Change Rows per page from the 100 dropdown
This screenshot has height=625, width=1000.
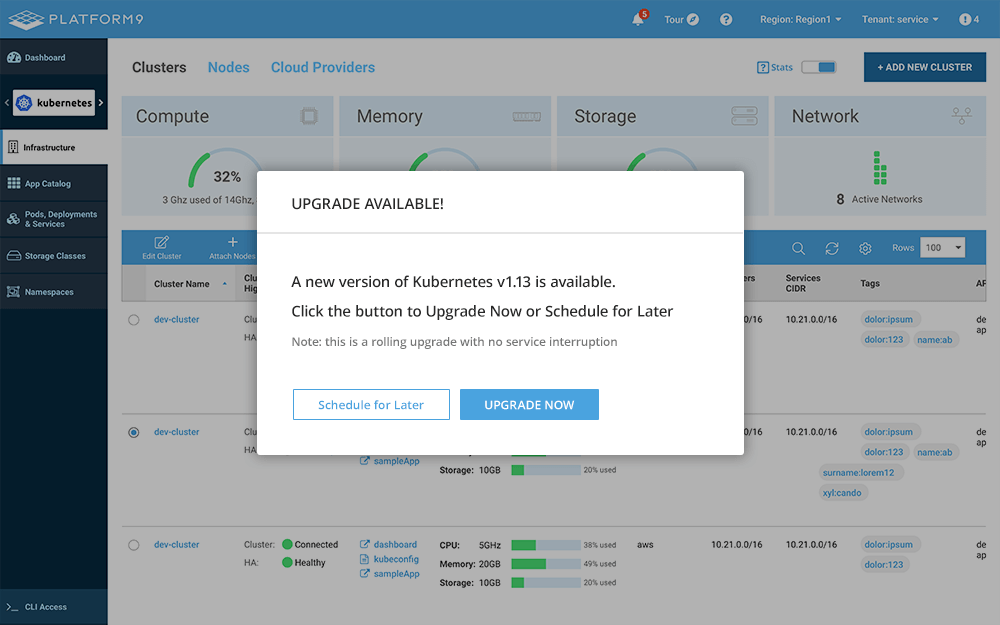941,247
